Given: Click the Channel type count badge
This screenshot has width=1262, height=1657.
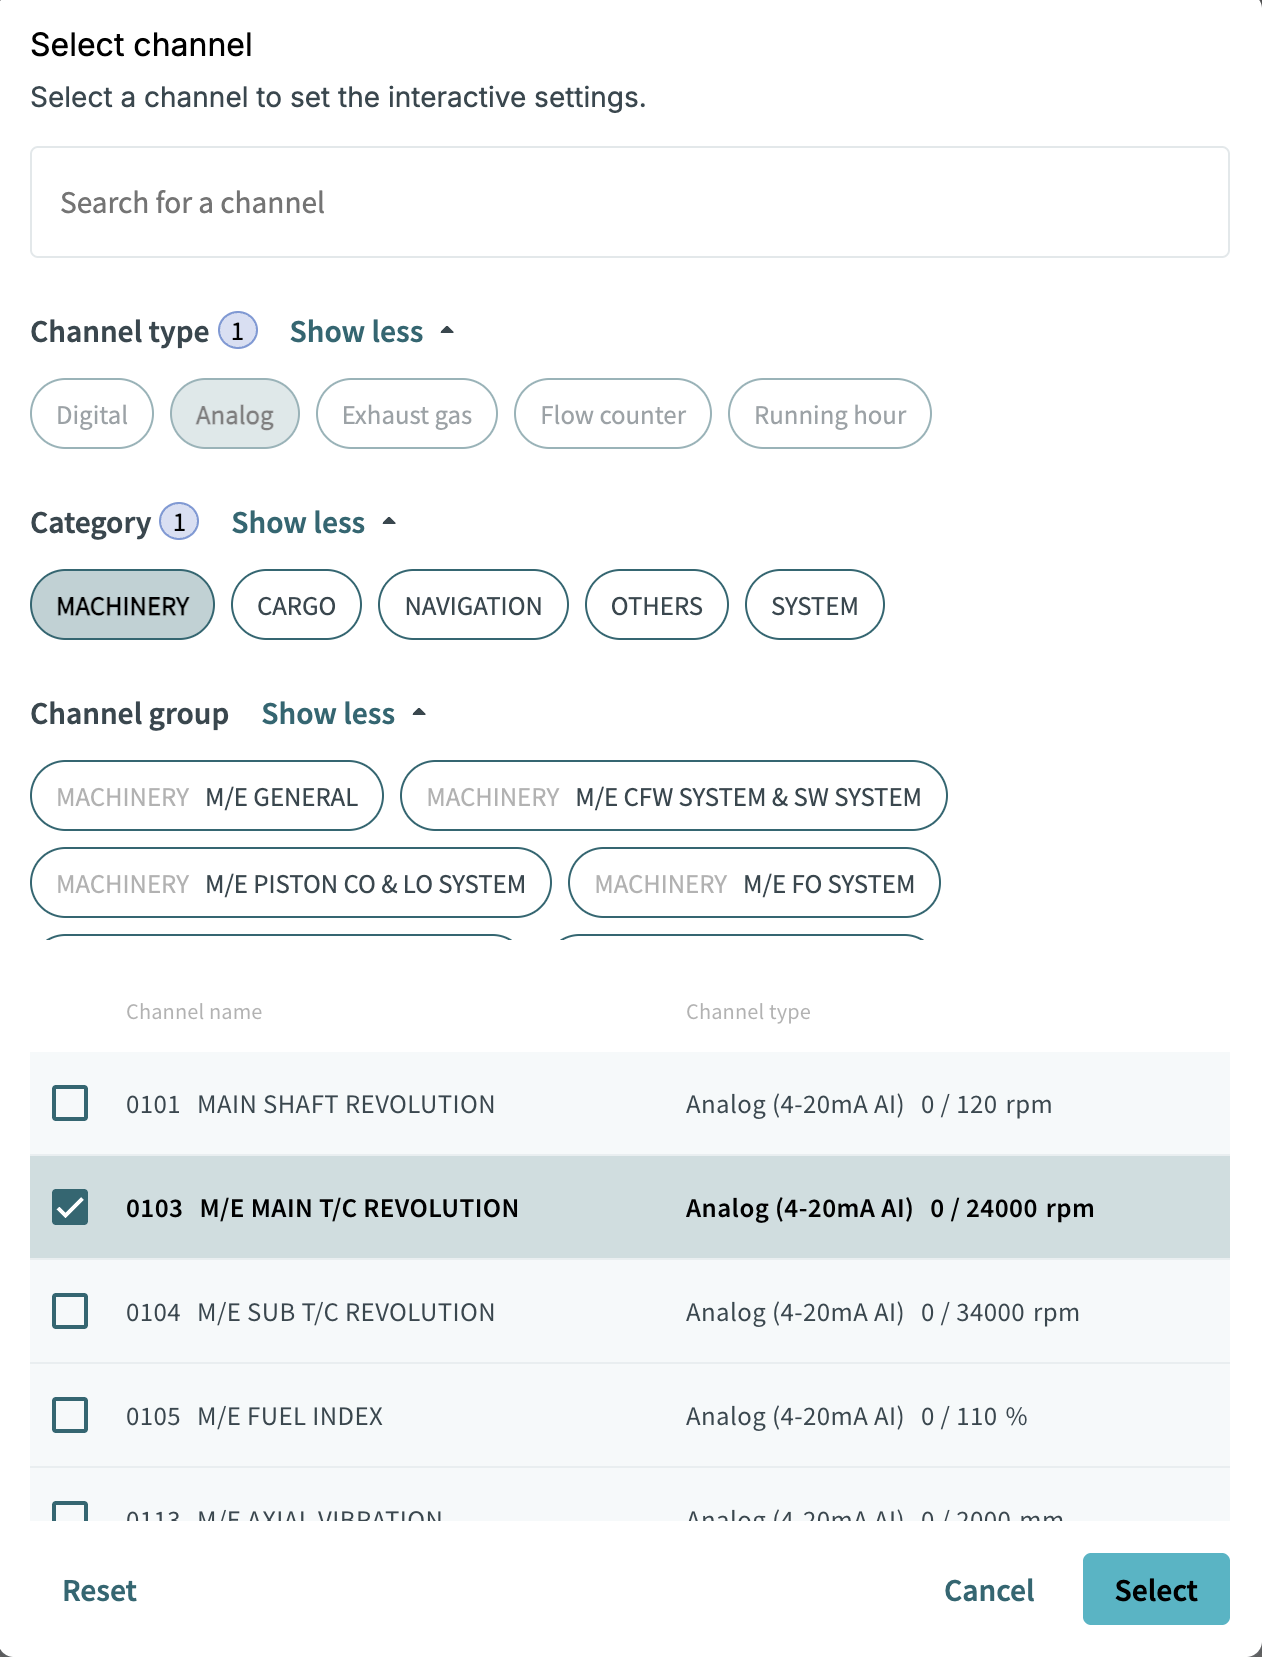Looking at the screenshot, I should click(x=238, y=330).
